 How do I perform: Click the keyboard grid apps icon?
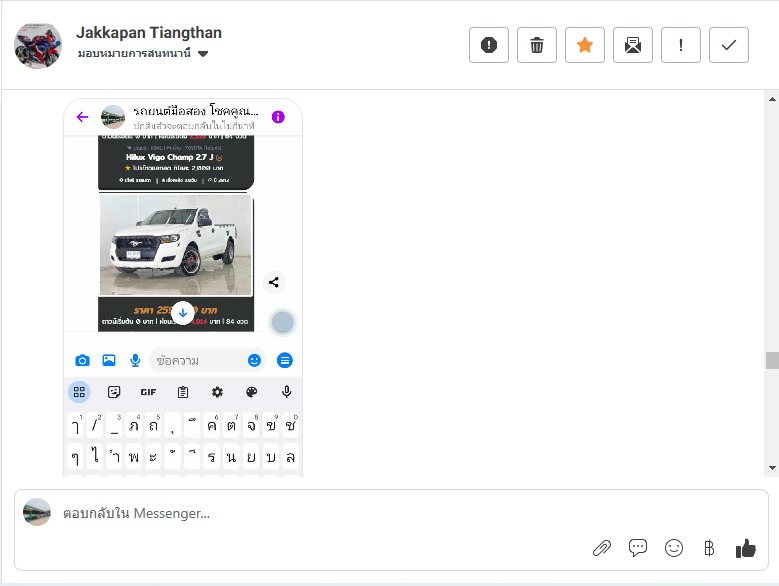pyautogui.click(x=79, y=392)
